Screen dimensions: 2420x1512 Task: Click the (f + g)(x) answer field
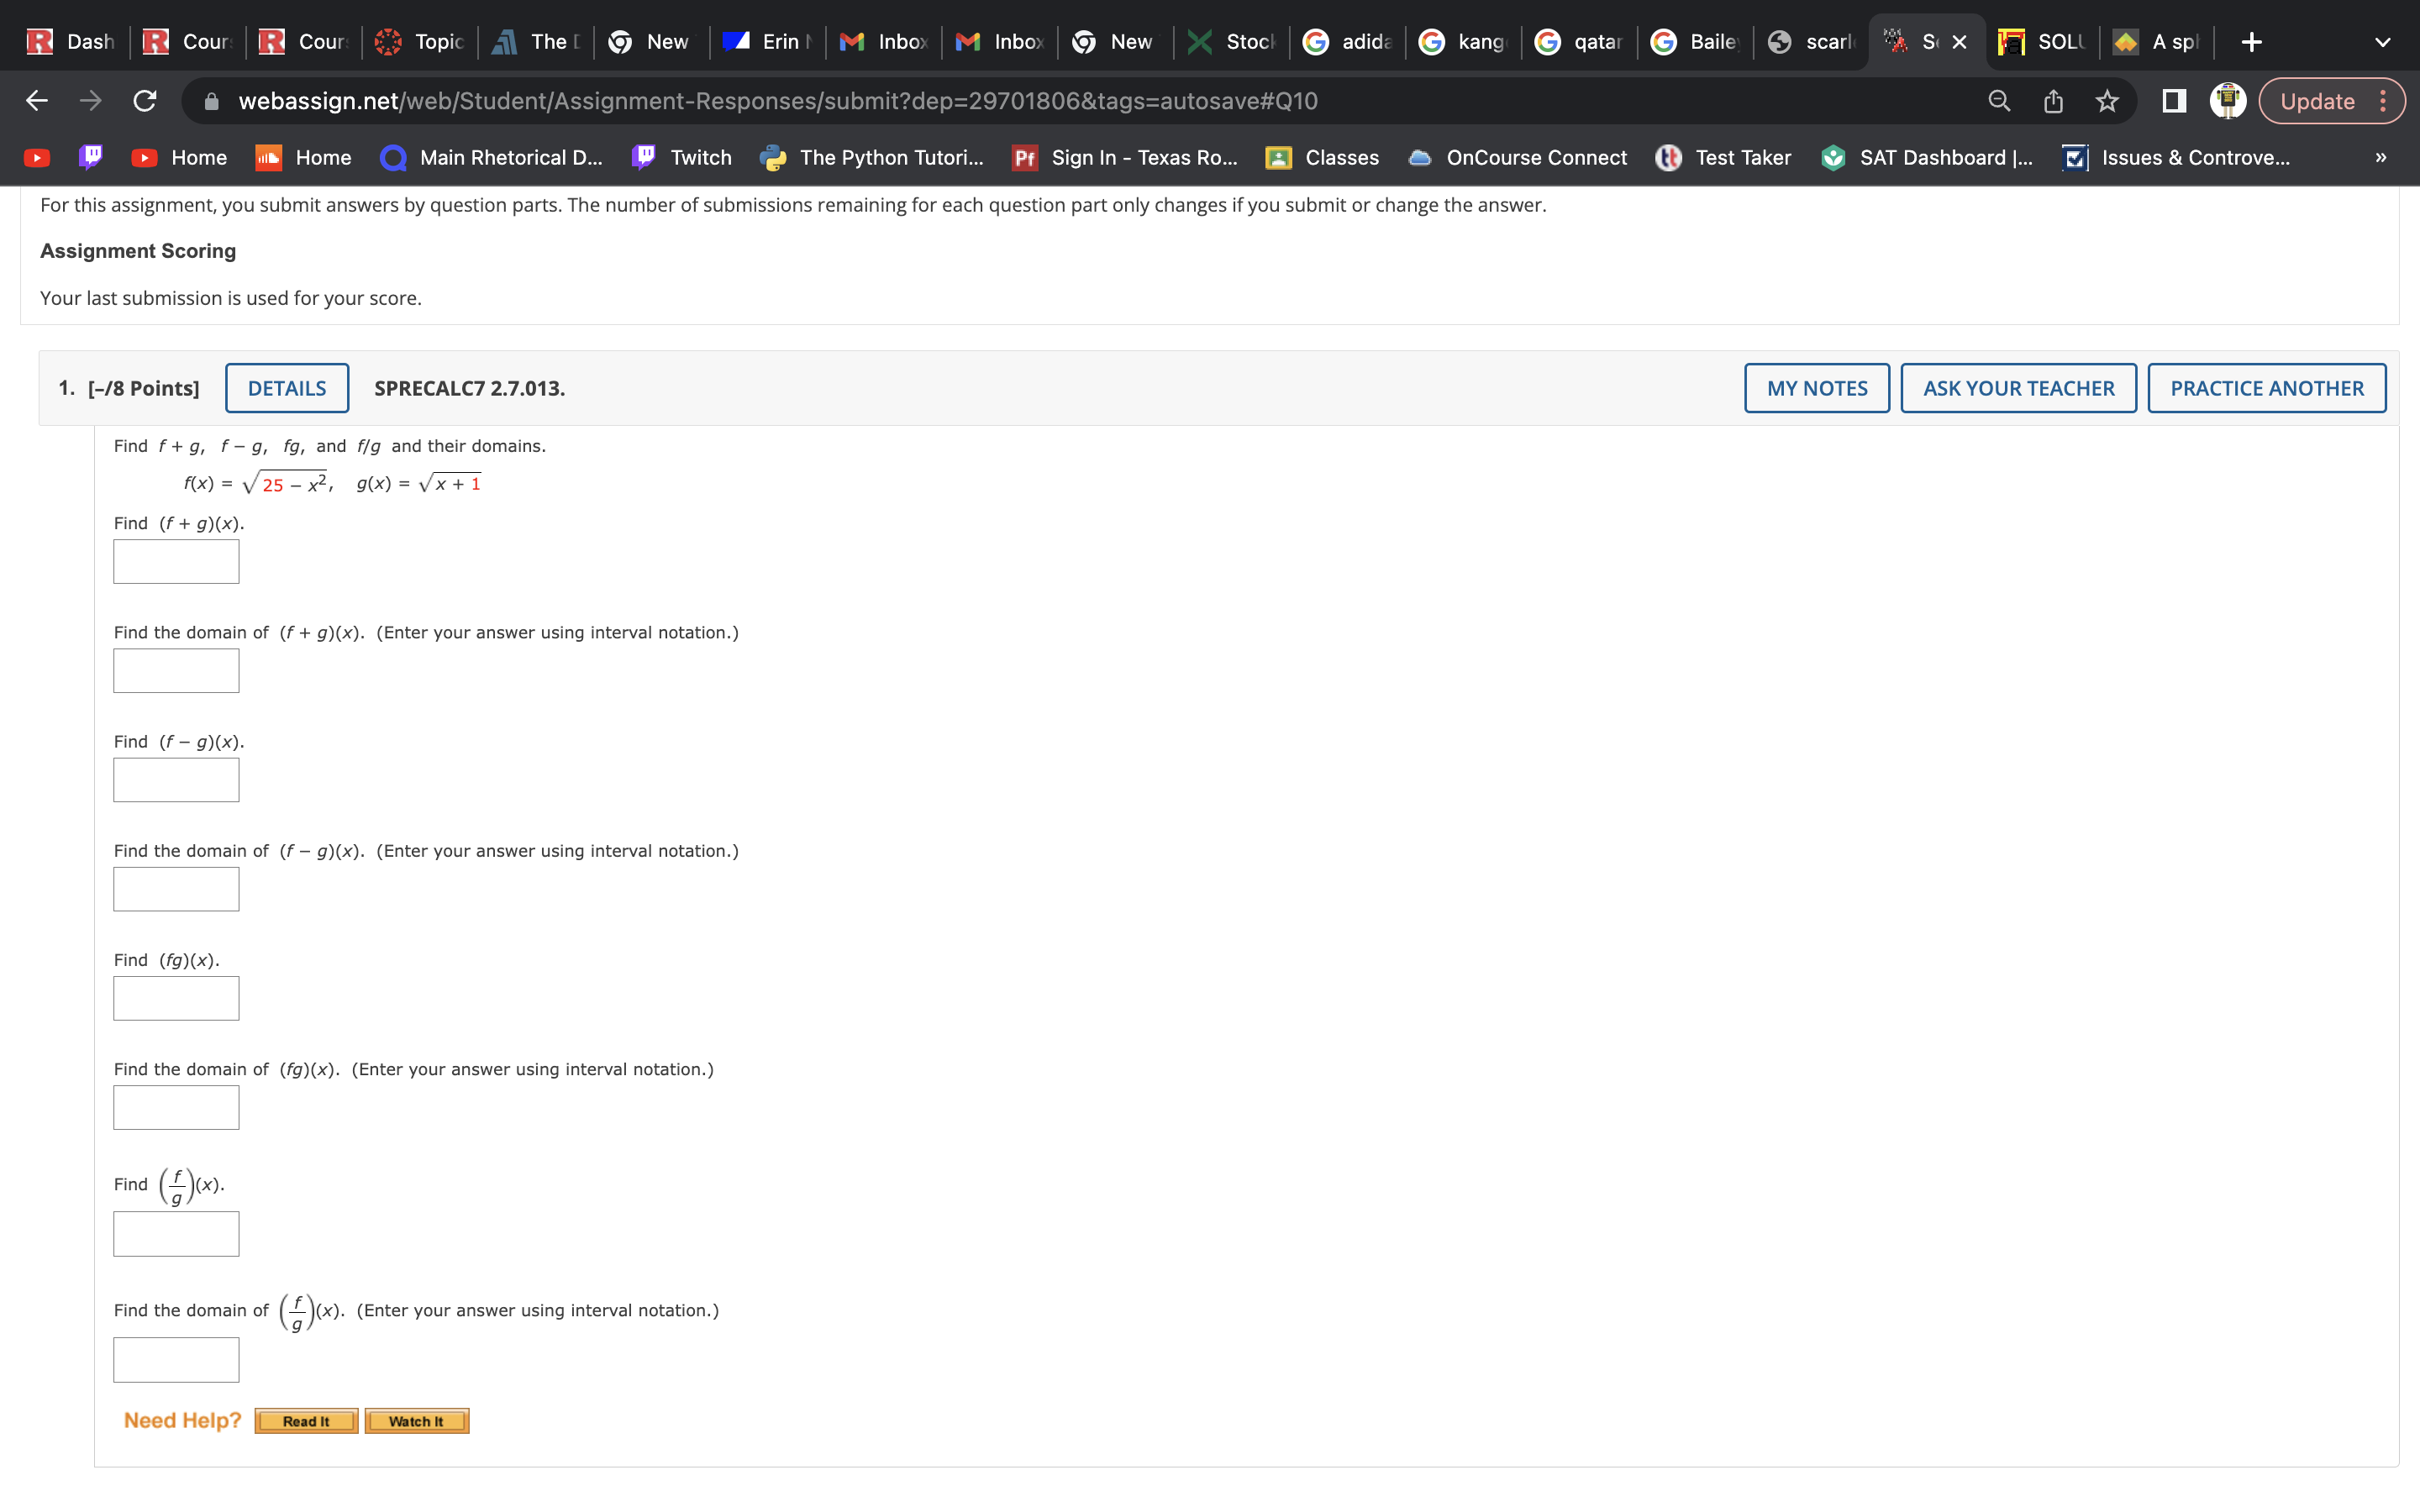pyautogui.click(x=176, y=562)
